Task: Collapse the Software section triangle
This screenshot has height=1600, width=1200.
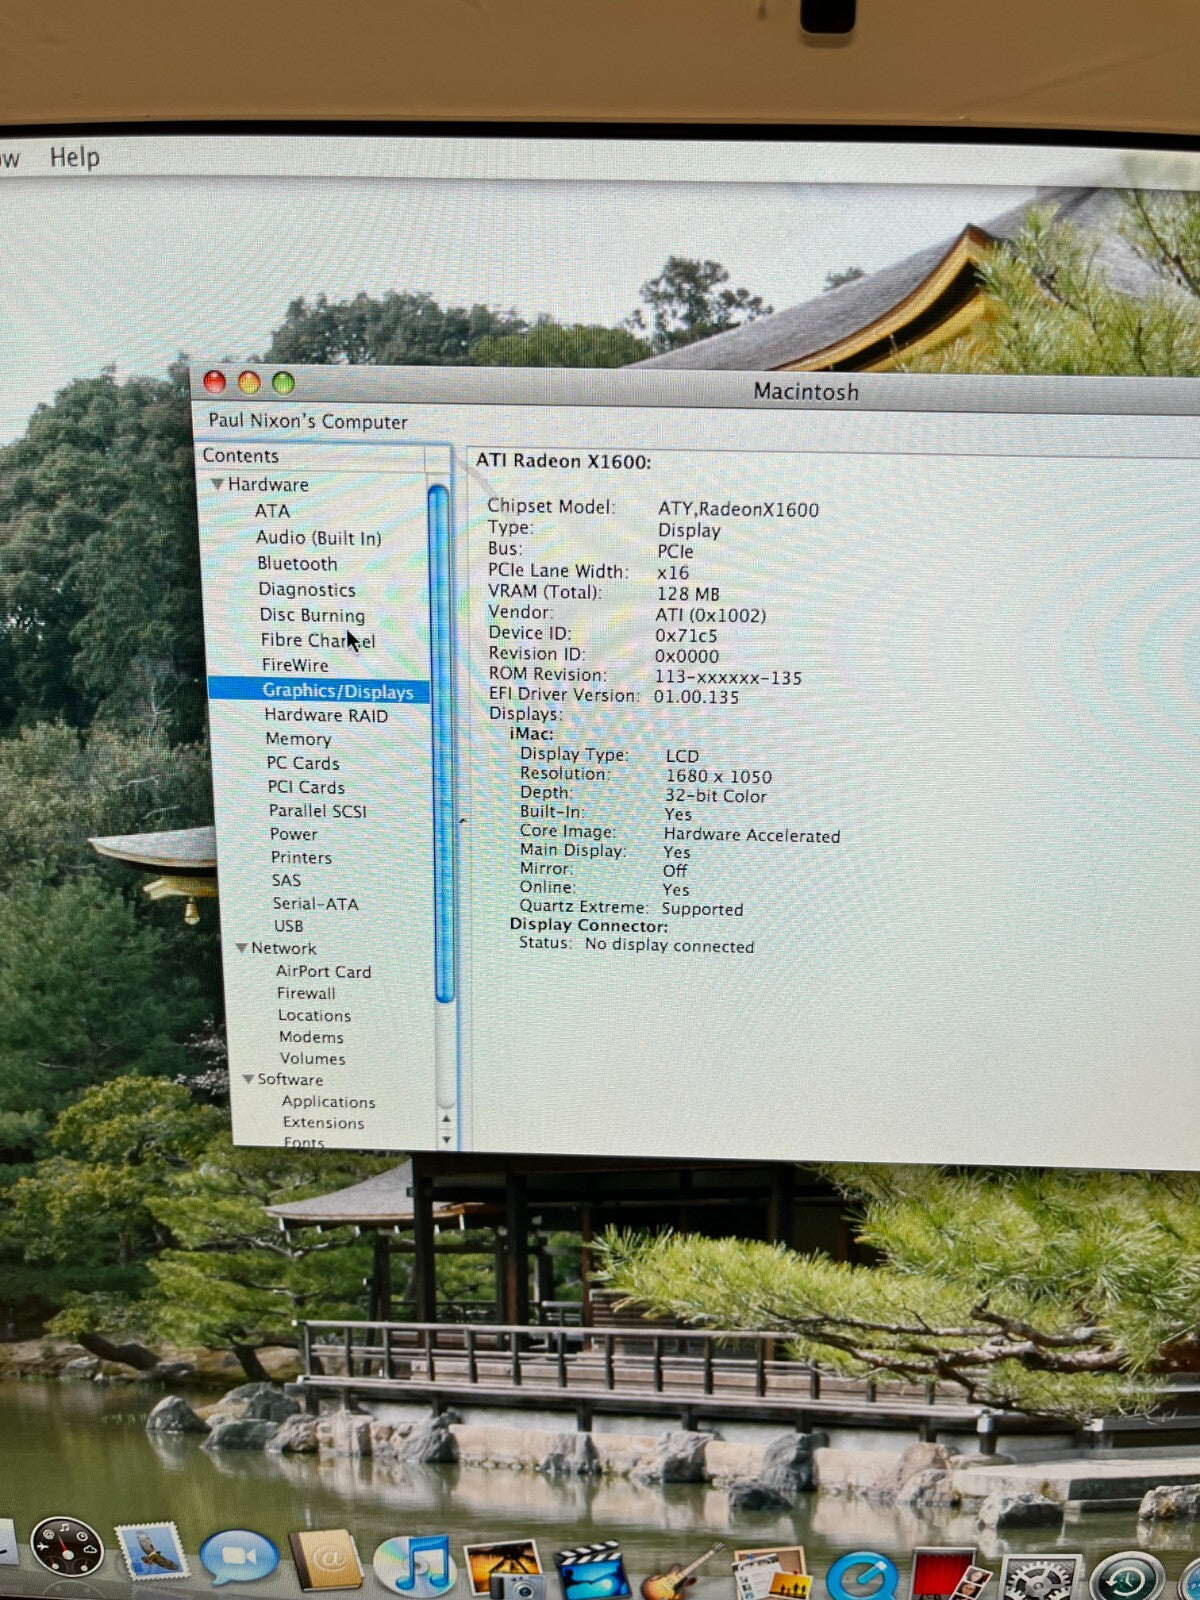Action: coord(248,1079)
